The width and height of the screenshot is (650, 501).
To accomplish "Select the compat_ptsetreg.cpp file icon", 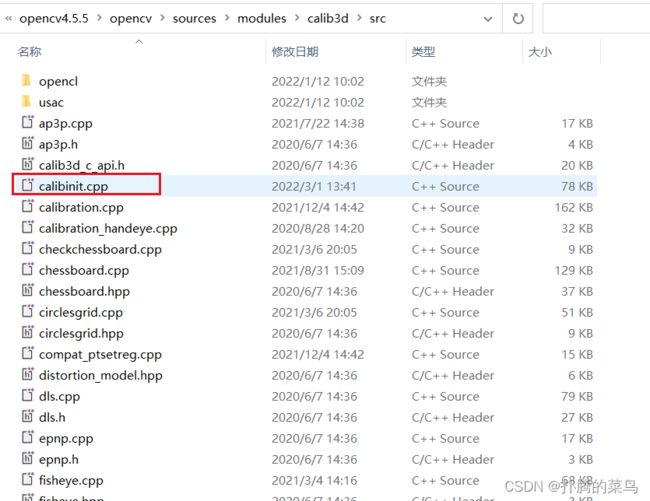I will (27, 353).
